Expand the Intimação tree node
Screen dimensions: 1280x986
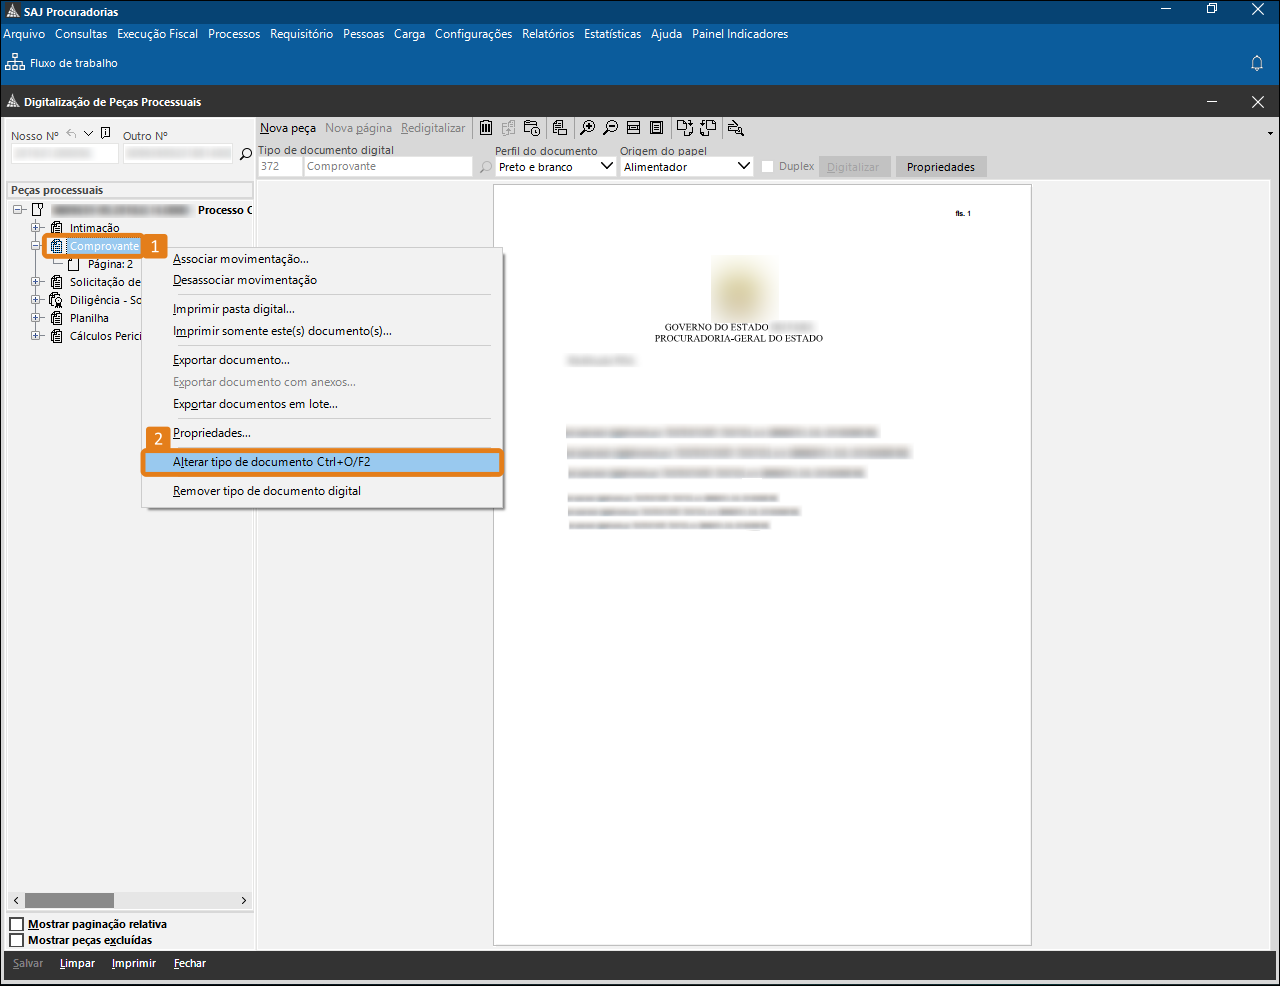pyautogui.click(x=36, y=228)
